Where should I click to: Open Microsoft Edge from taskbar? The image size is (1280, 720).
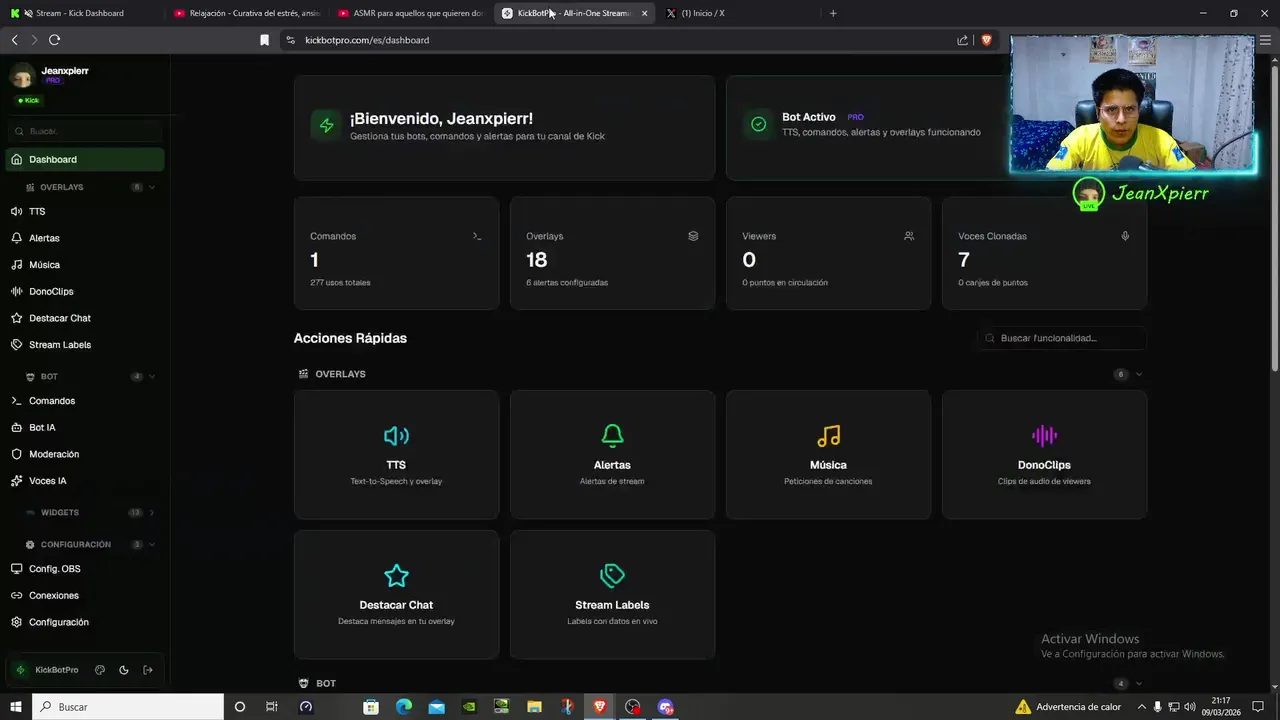[404, 707]
